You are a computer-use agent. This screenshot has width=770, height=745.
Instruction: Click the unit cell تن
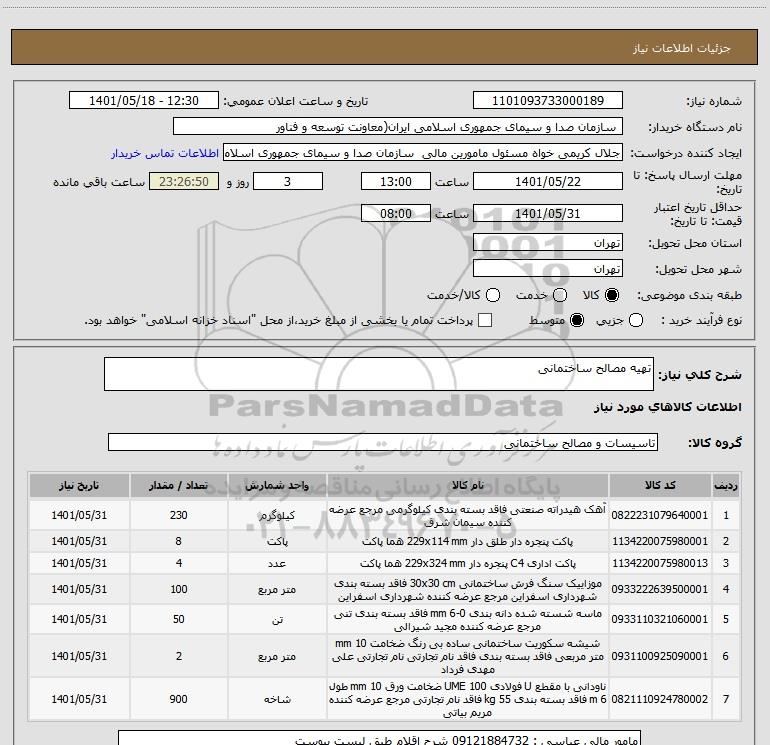(x=277, y=619)
